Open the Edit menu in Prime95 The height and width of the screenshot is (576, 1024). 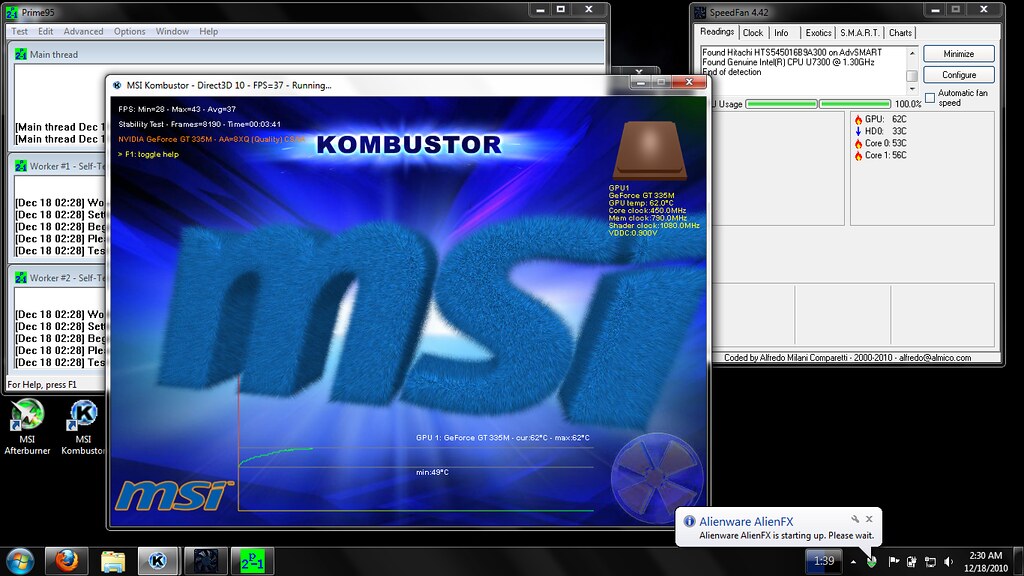pos(46,31)
